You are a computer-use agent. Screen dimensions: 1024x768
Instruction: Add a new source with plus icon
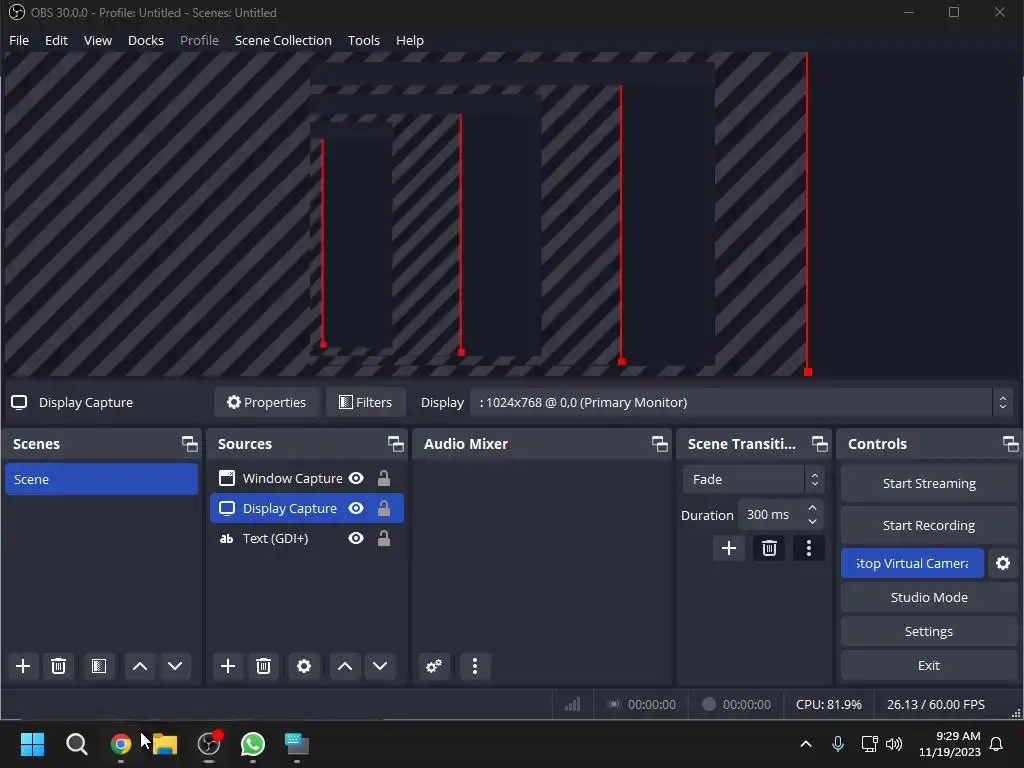[228, 666]
